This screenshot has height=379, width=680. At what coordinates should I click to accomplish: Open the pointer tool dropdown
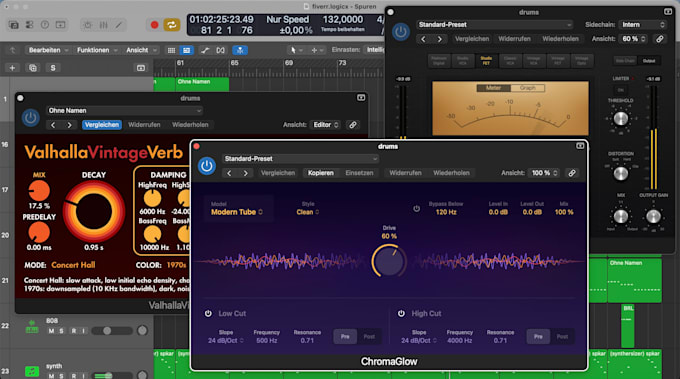tap(296, 50)
